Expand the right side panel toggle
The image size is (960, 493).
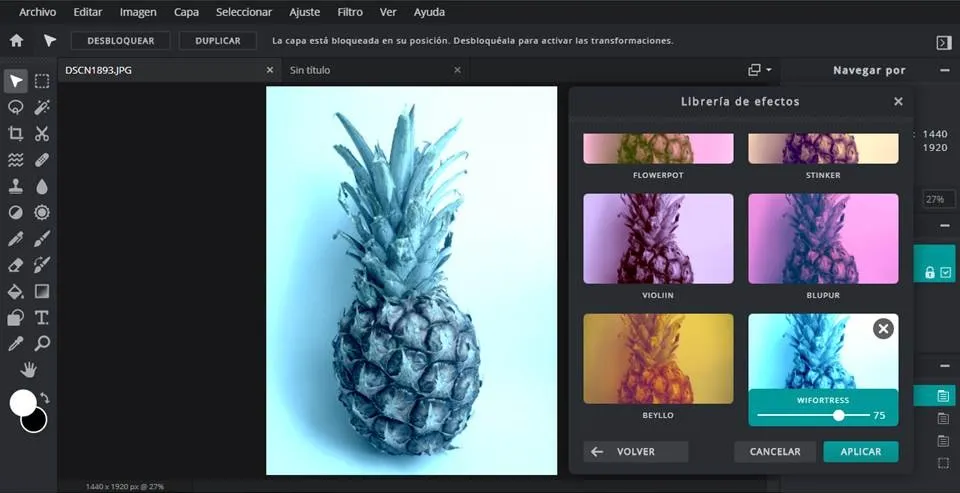(943, 42)
